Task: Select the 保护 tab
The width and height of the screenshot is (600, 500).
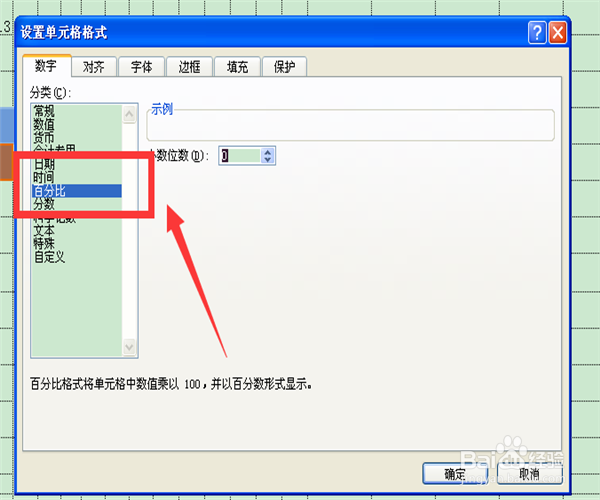Action: point(284,67)
